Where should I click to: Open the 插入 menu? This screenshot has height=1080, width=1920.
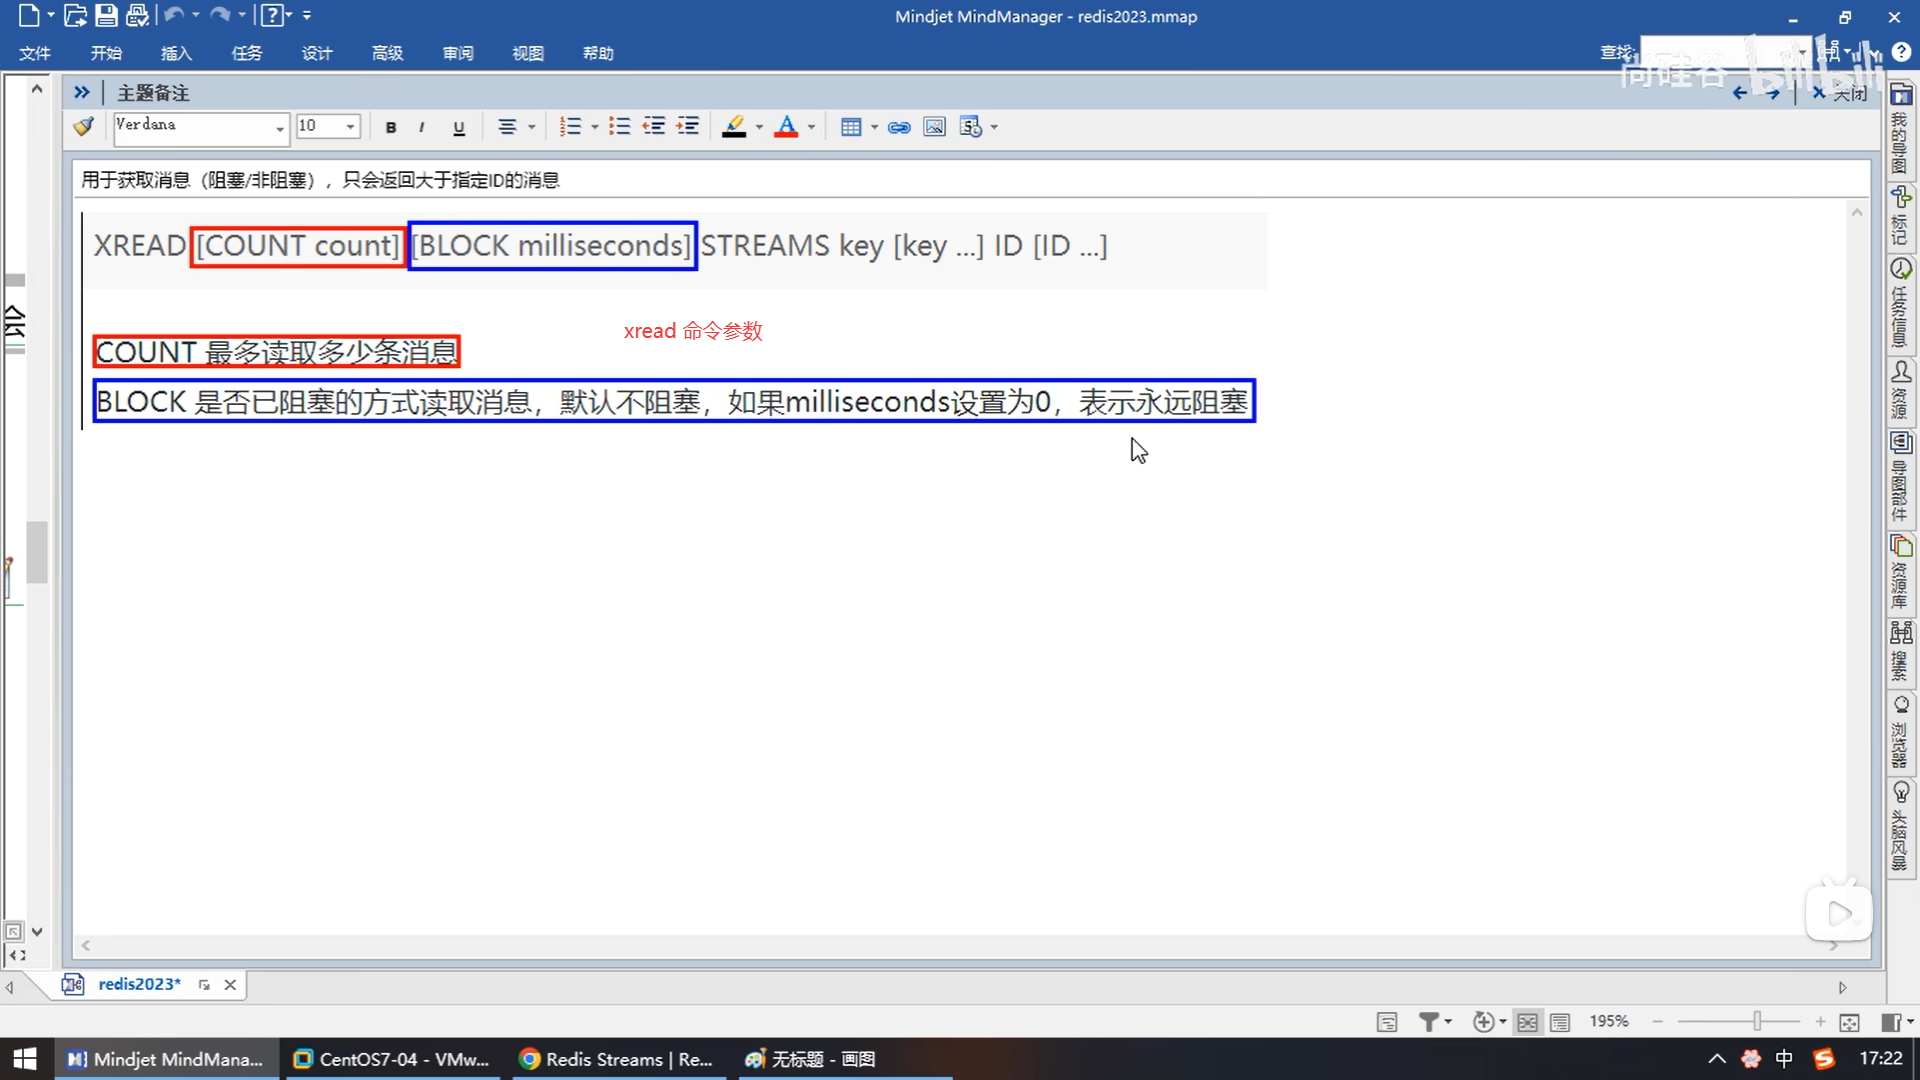coord(176,53)
